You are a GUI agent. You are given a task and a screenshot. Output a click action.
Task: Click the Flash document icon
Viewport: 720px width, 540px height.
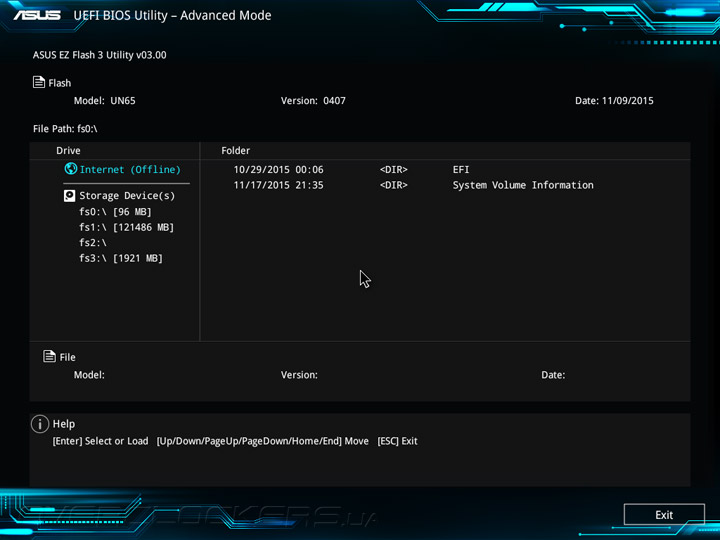(x=39, y=82)
